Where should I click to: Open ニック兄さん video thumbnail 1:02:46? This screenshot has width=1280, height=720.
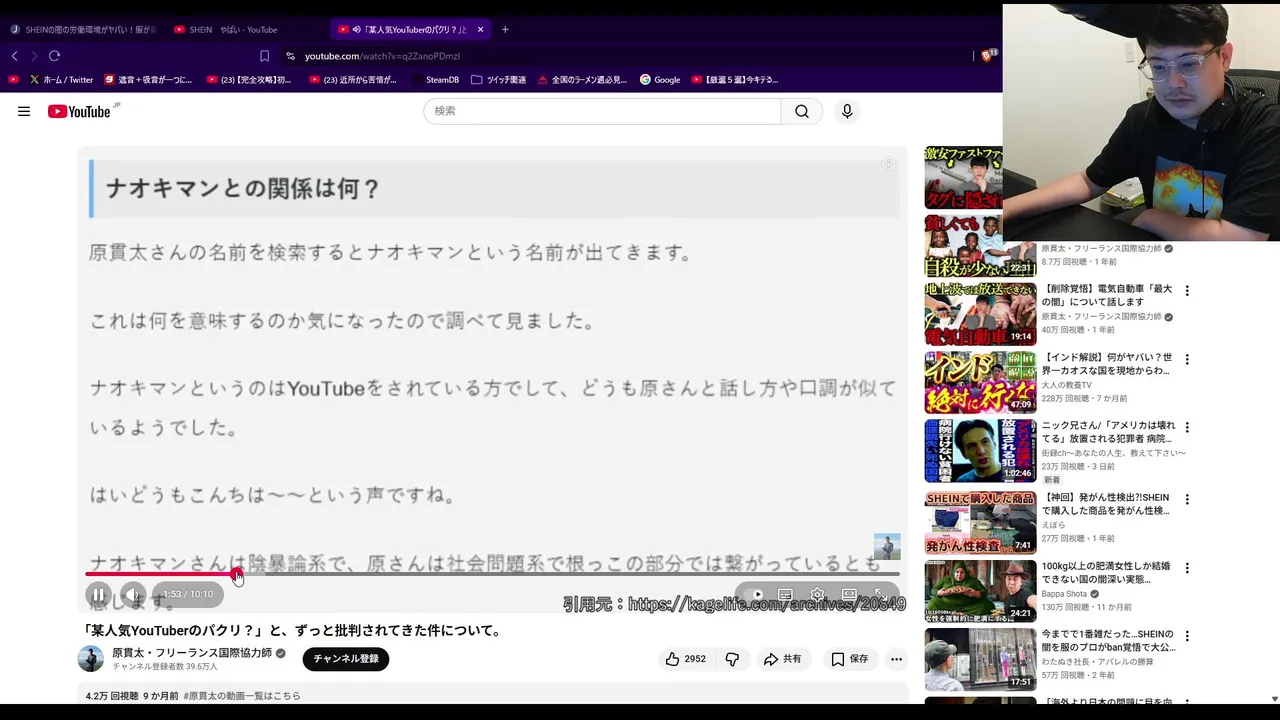[x=980, y=451]
